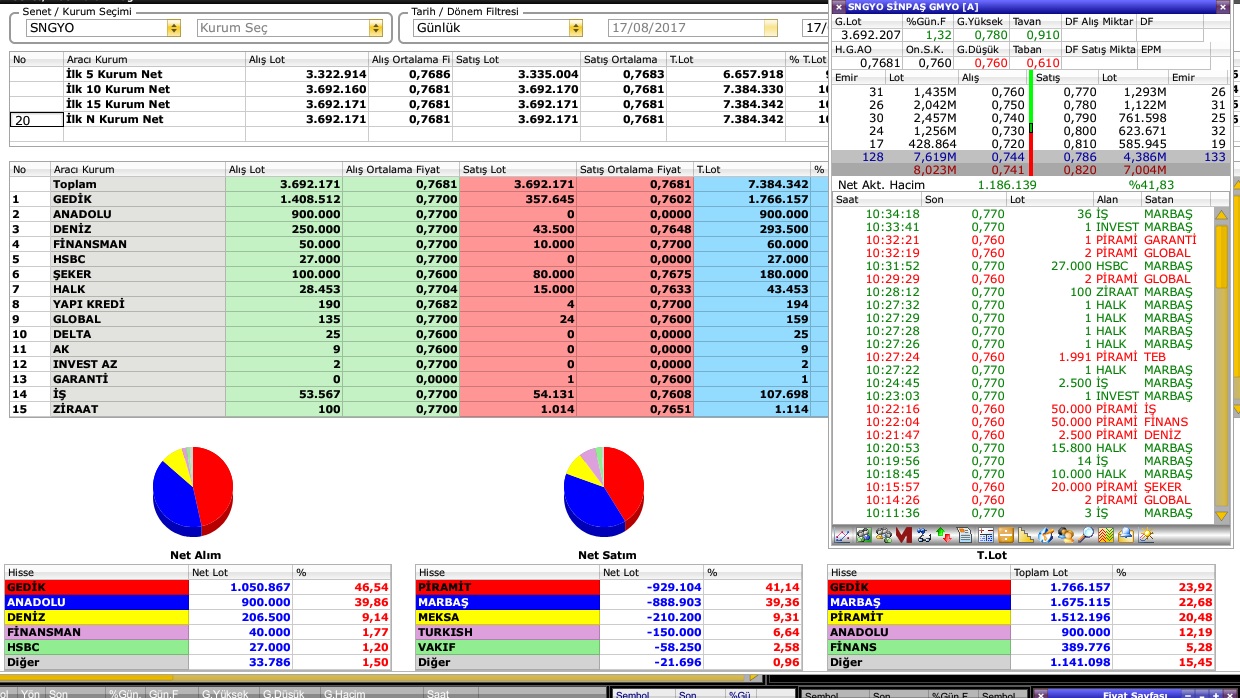Image resolution: width=1240 pixels, height=698 pixels.
Task: Click the MEKSA row in the Net Satım table
Action: pos(611,617)
